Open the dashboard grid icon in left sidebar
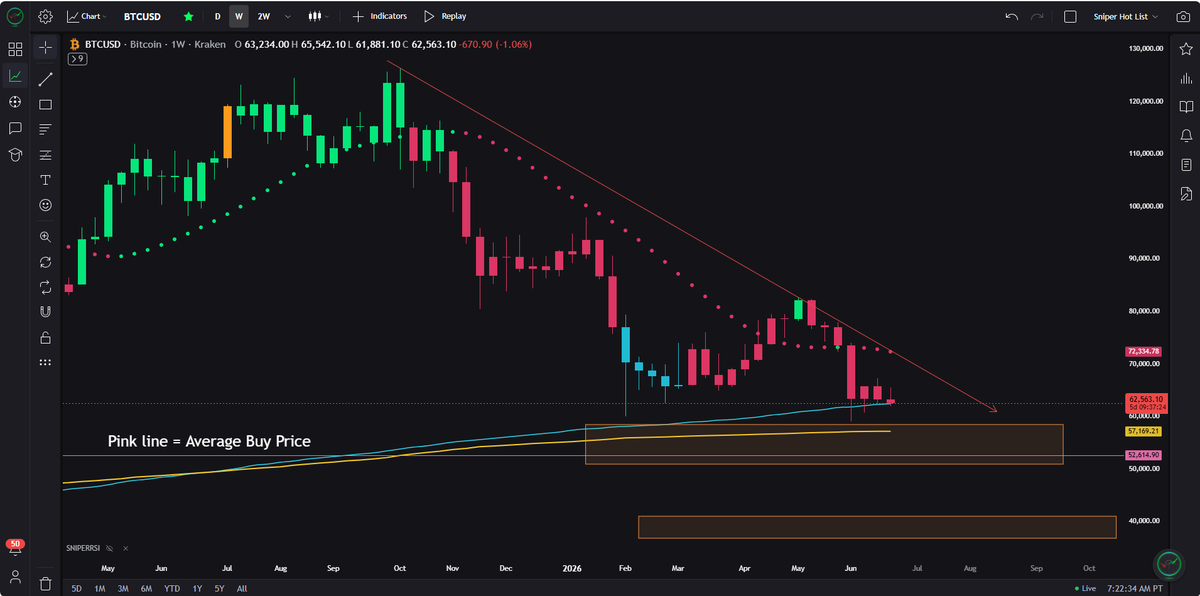 click(x=15, y=48)
